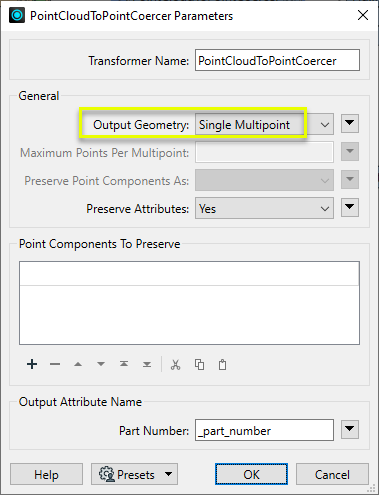Move selected component up one row

[78, 364]
